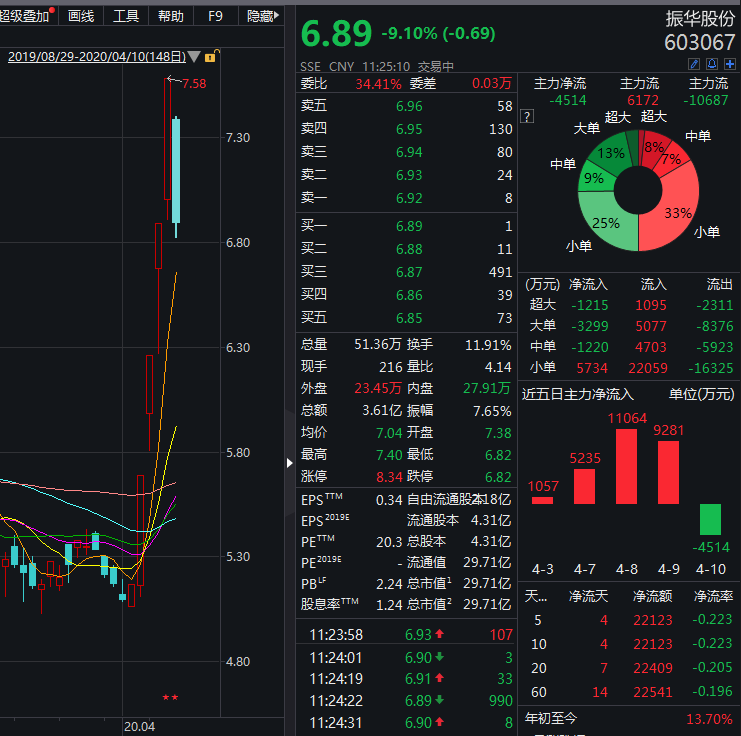Click the 外盘 value 23.45万
The height and width of the screenshot is (736, 741).
[378, 389]
